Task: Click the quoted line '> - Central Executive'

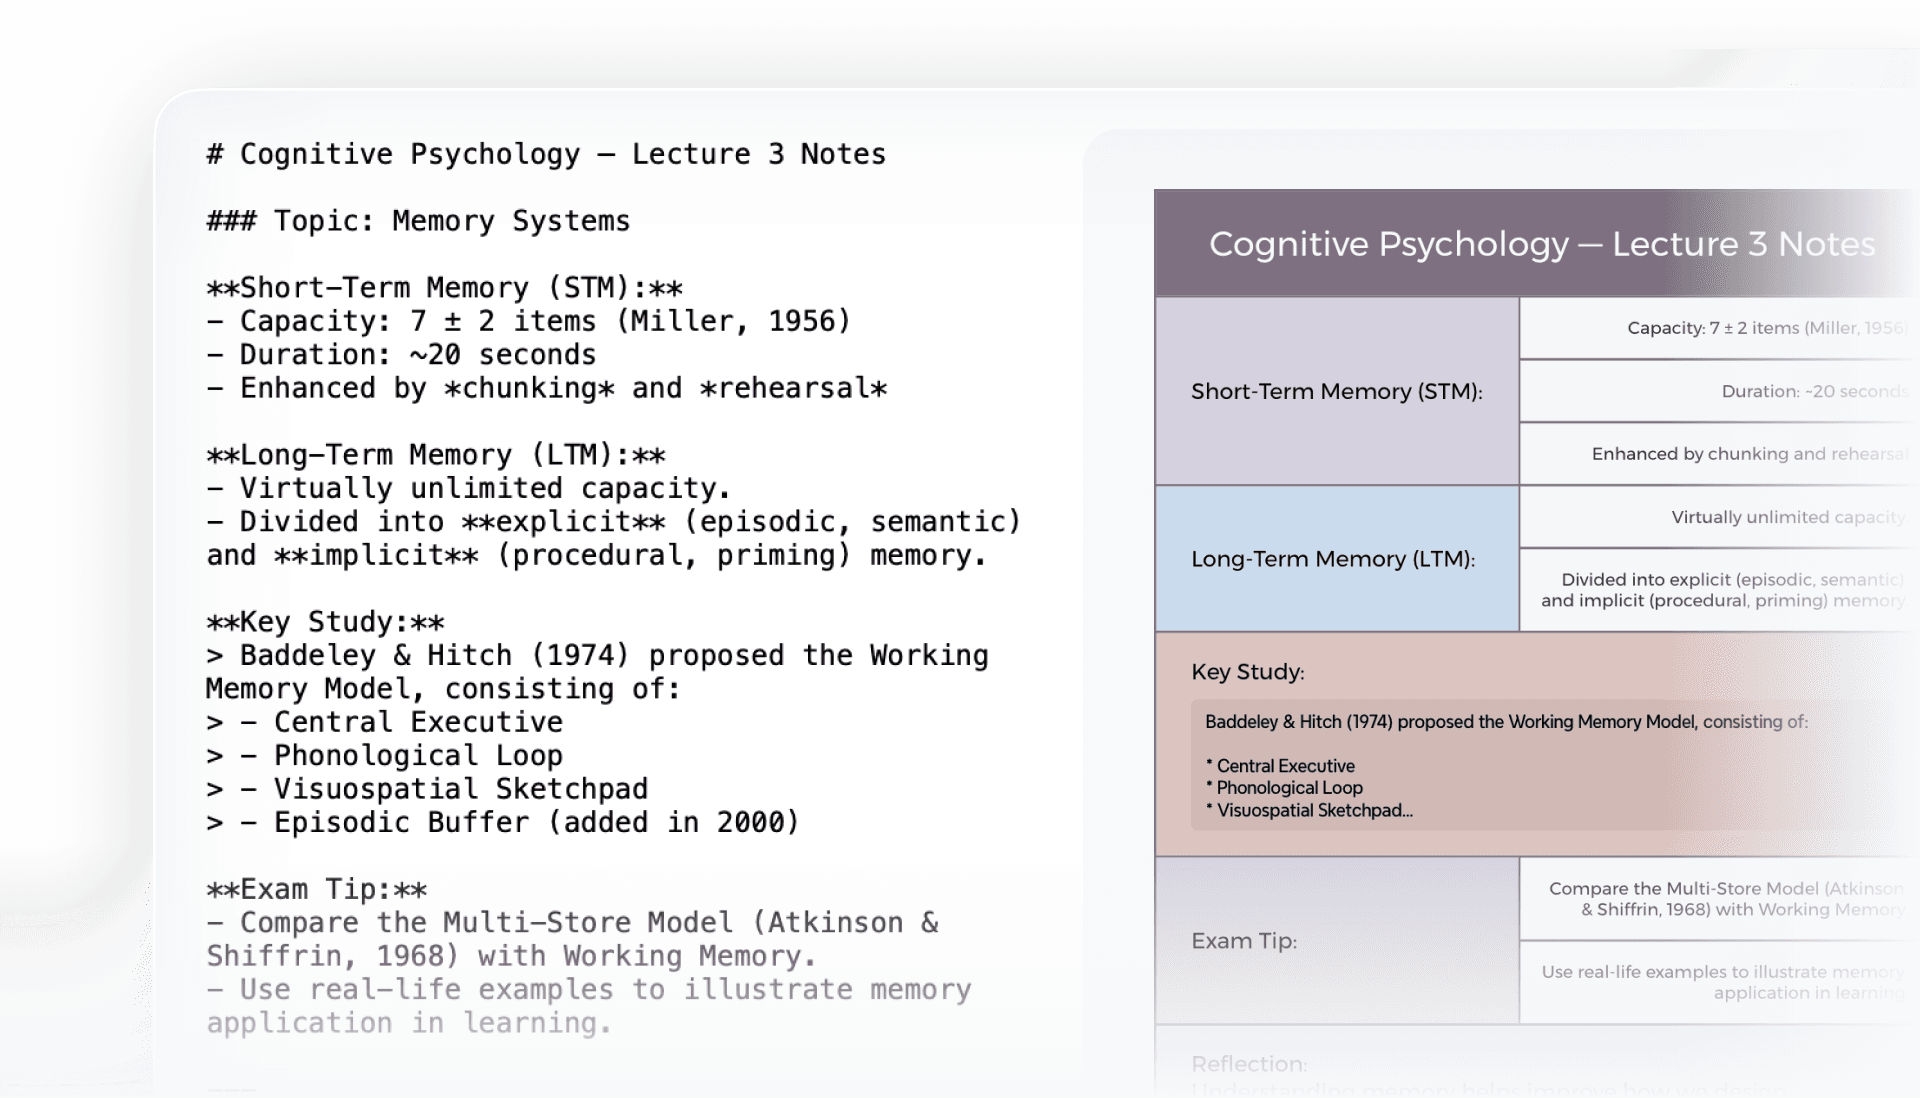Action: (x=384, y=722)
